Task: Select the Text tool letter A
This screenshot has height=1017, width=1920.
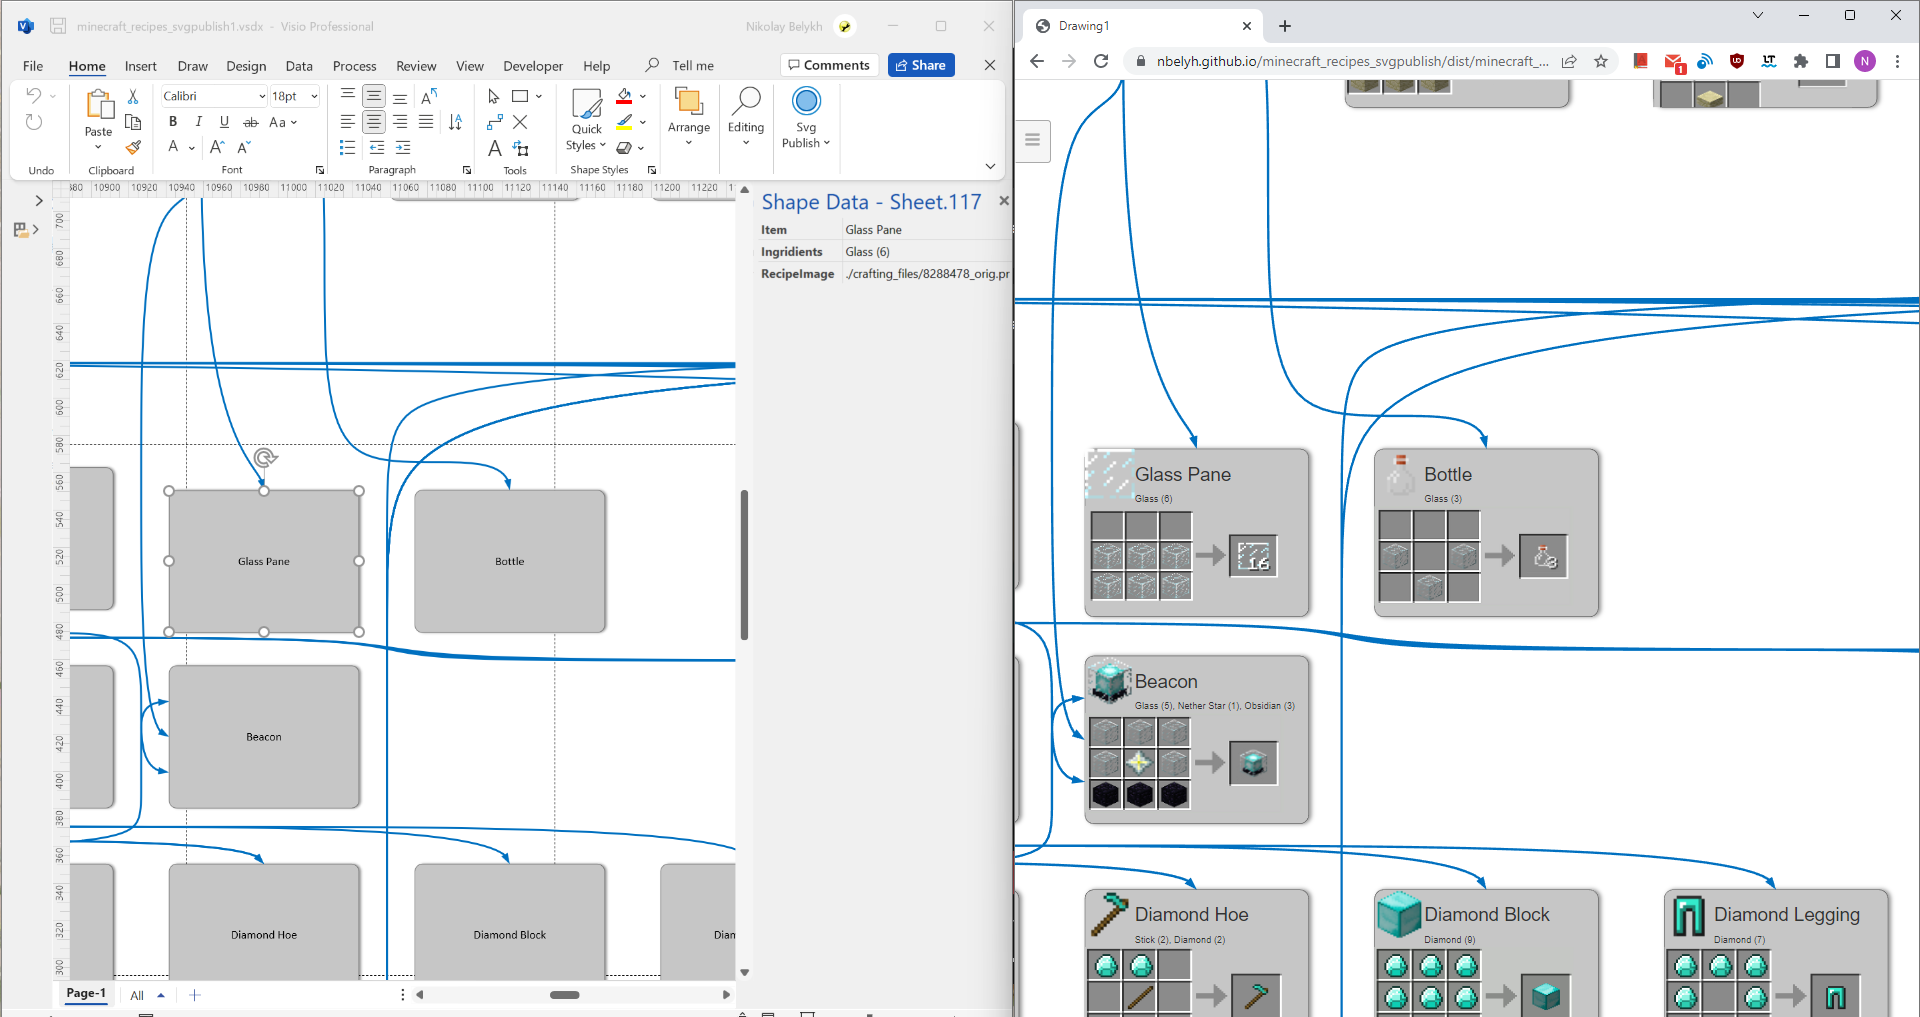Action: tap(494, 148)
